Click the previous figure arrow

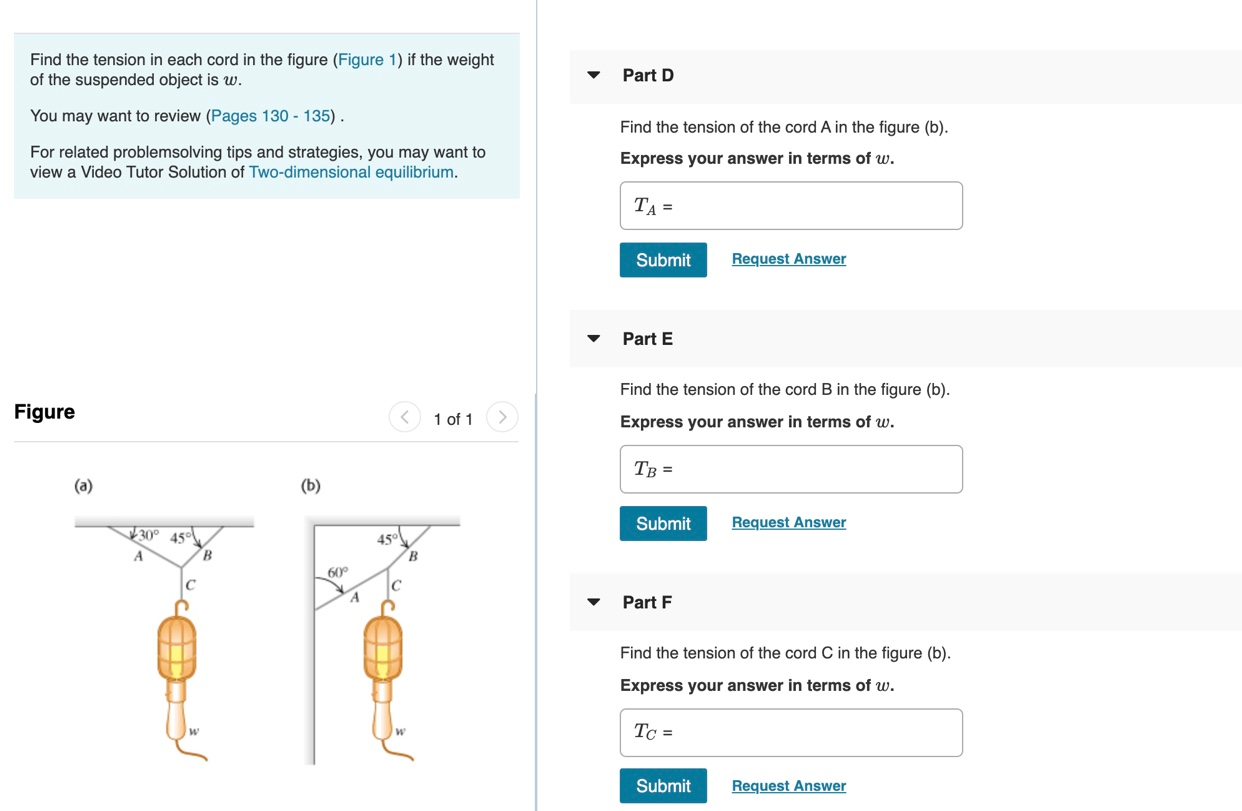(x=404, y=417)
